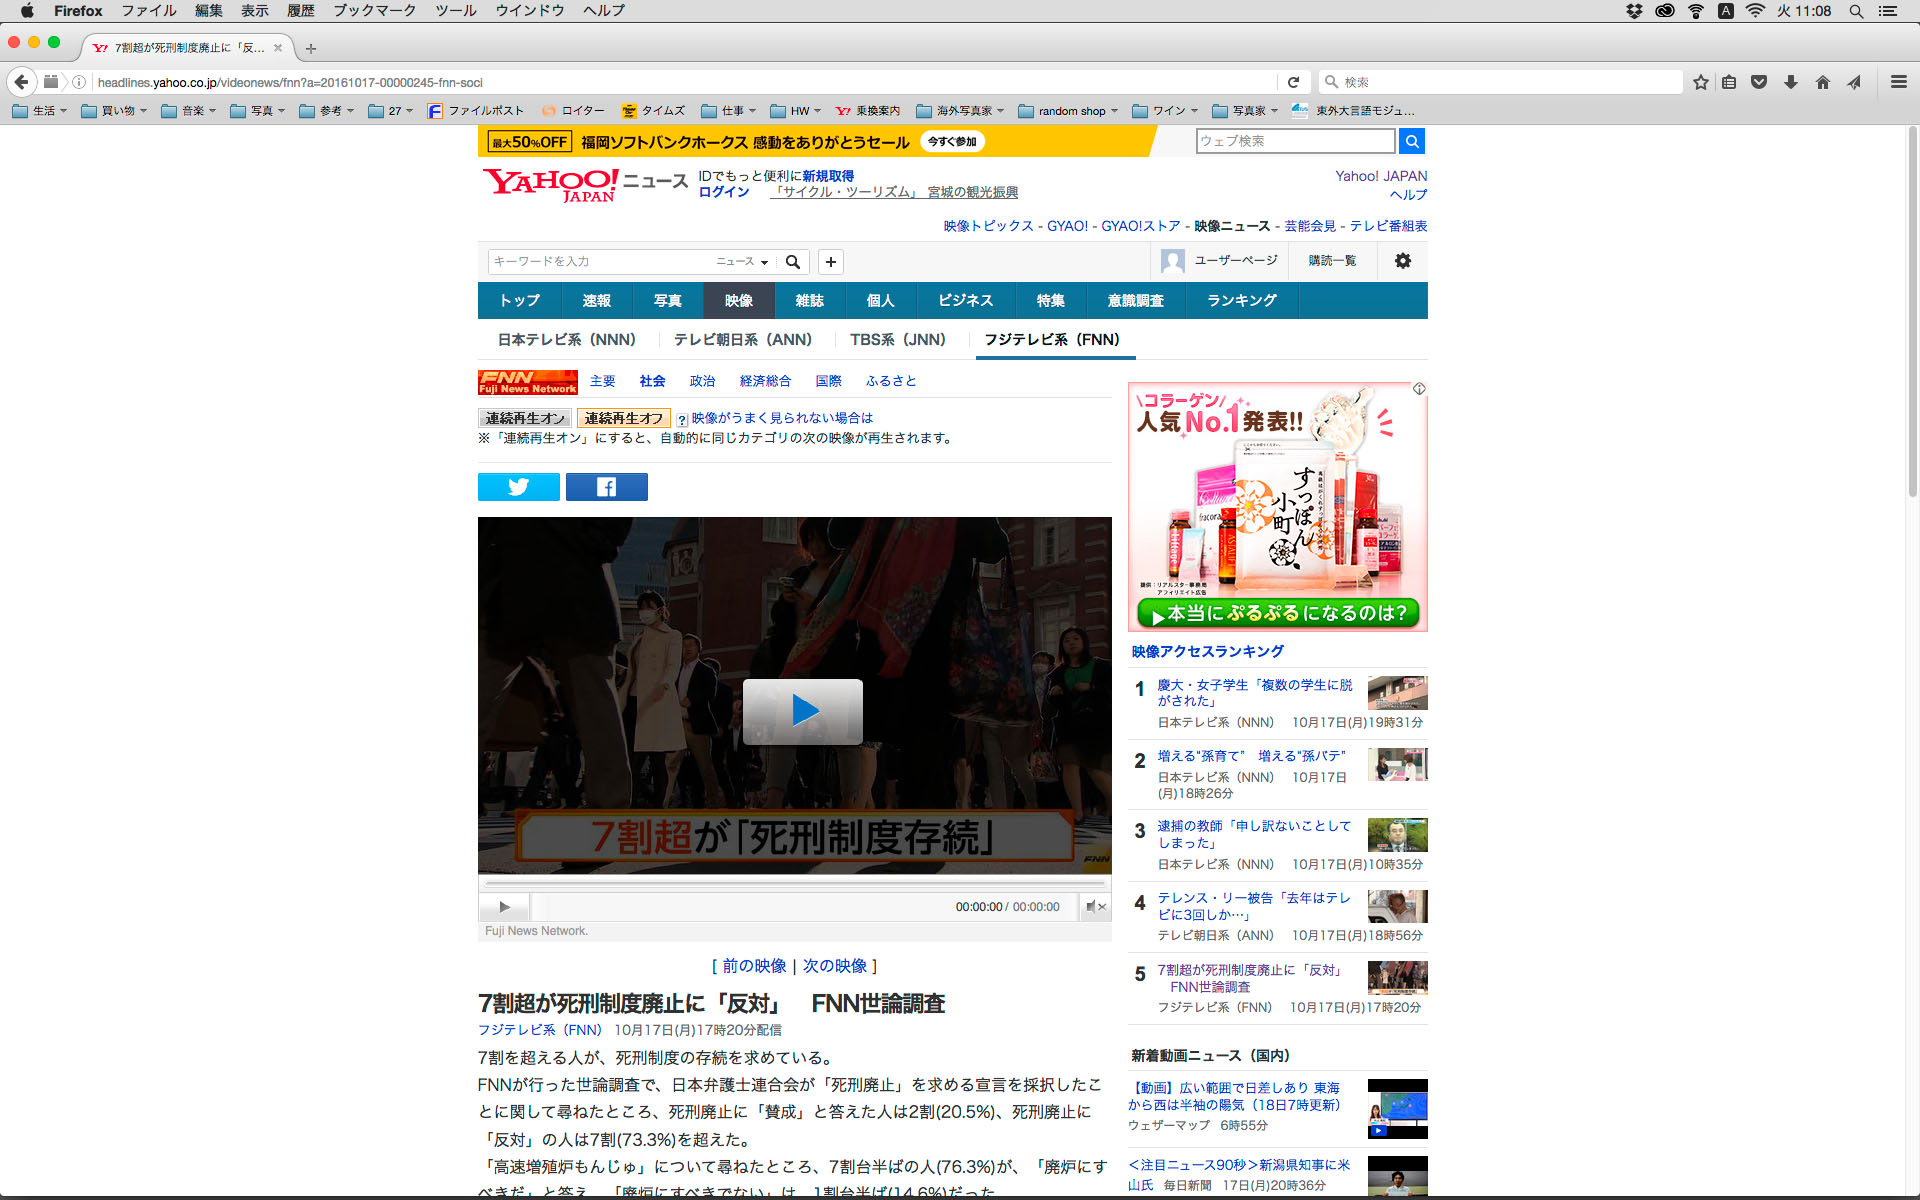The image size is (1920, 1200).
Task: Expand the 生活 bookmarks folder
Action: tap(40, 111)
